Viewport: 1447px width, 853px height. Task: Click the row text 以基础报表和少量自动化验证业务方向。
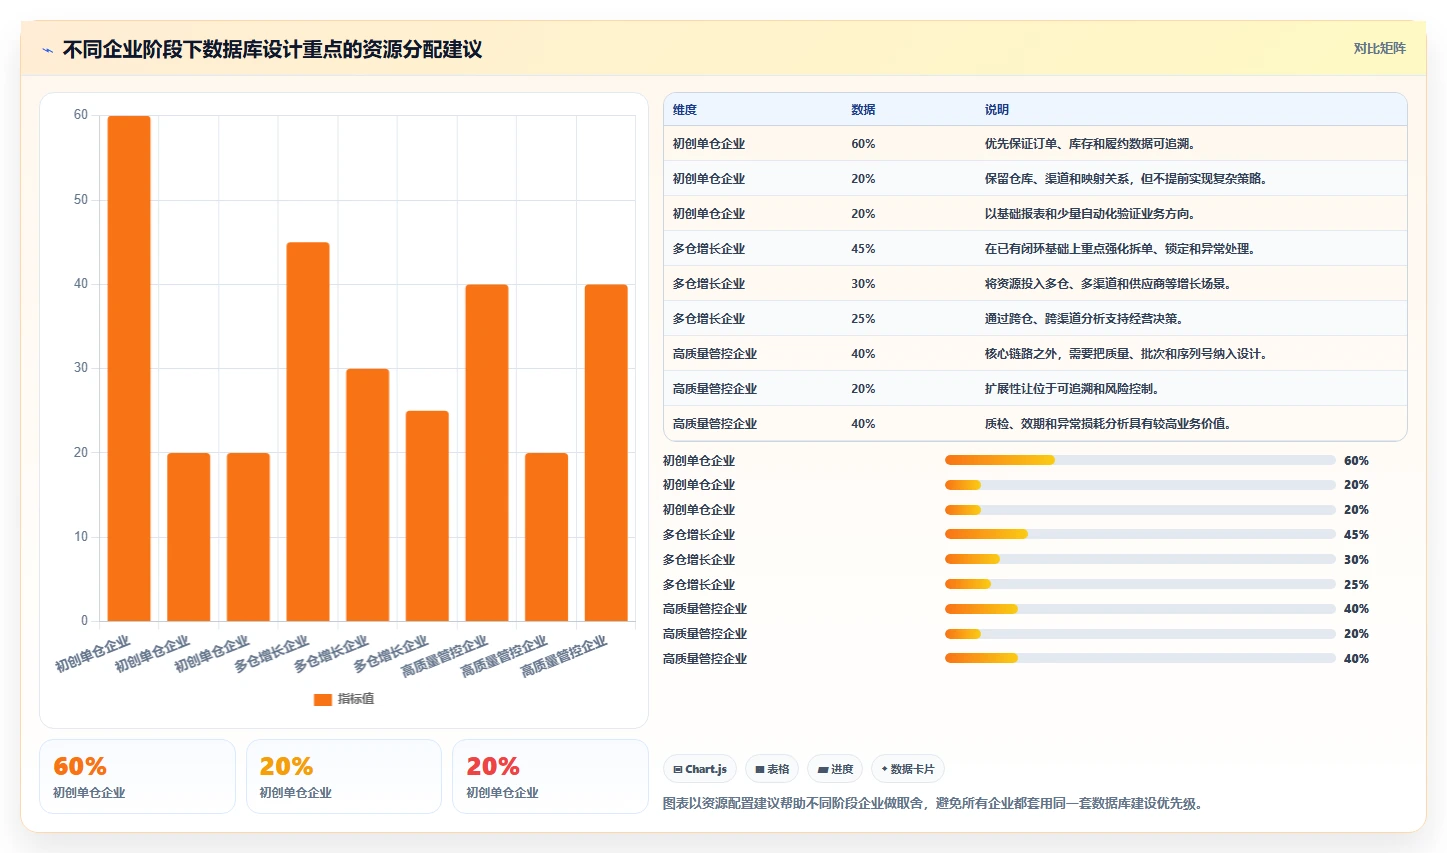coord(1090,214)
